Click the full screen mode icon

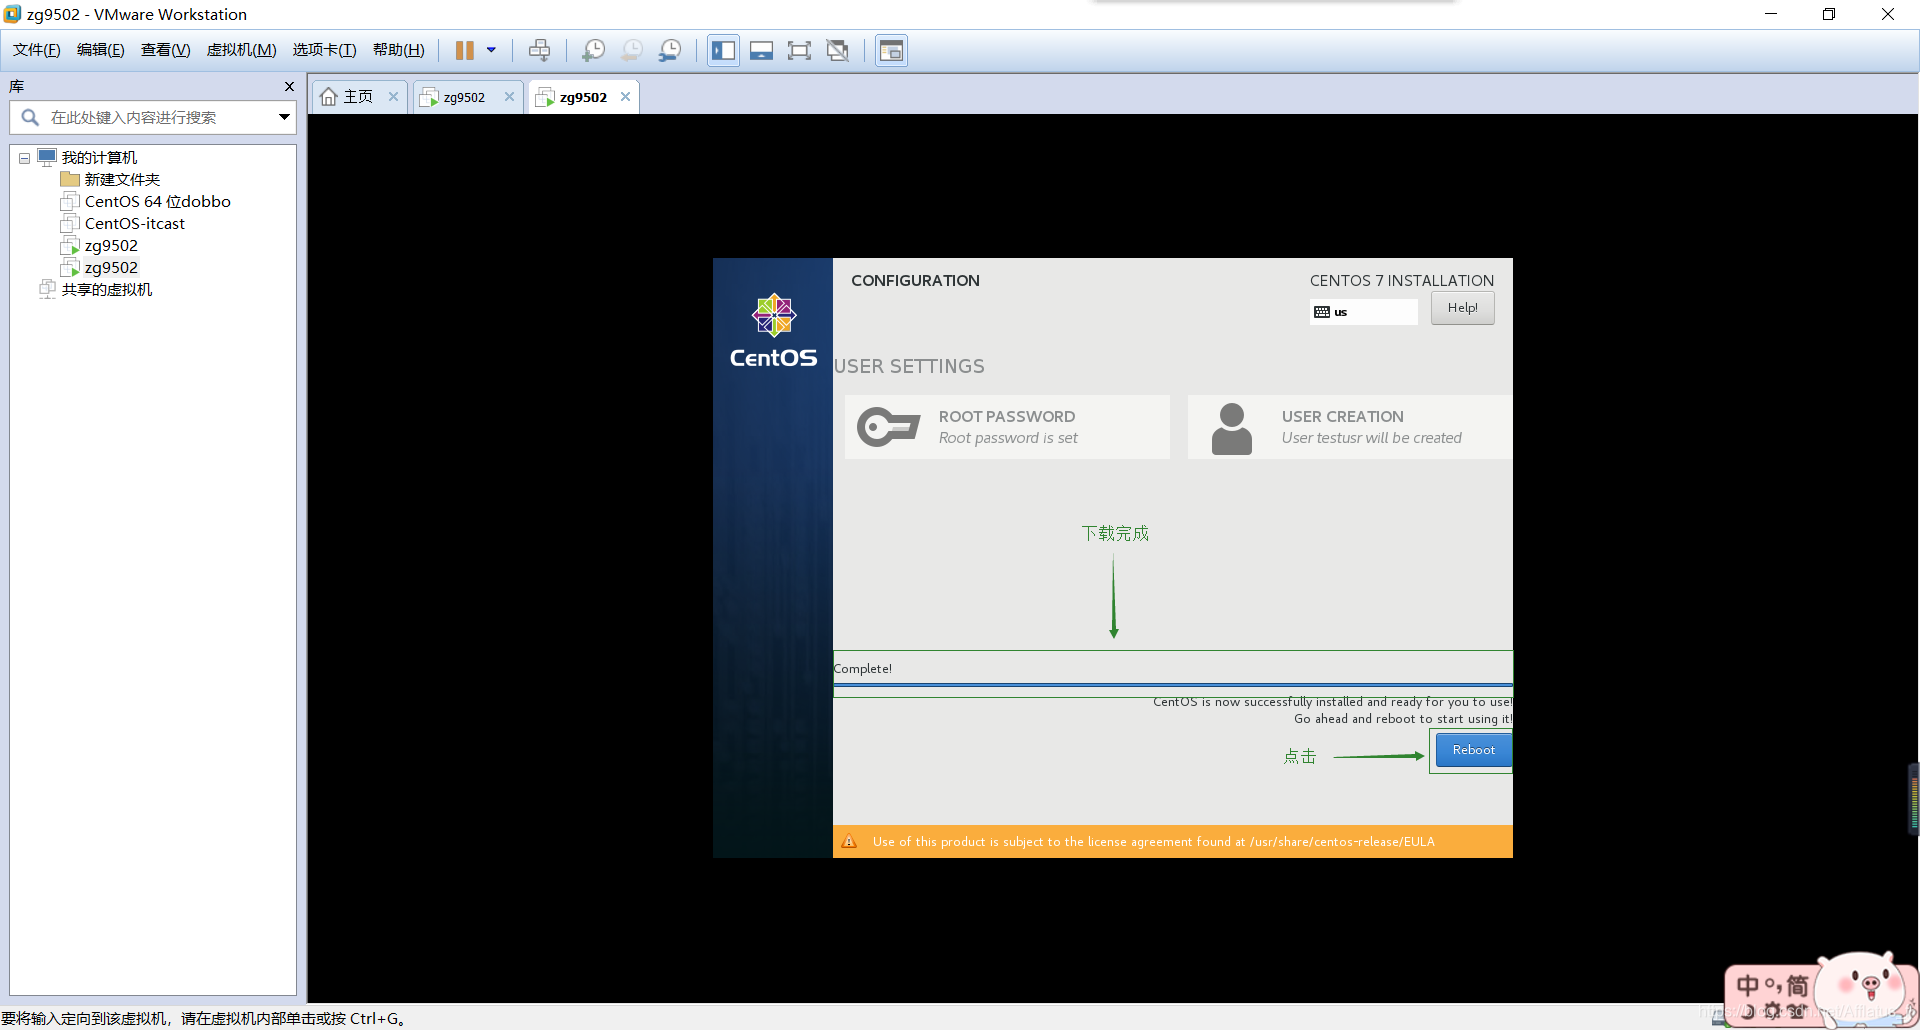[799, 50]
